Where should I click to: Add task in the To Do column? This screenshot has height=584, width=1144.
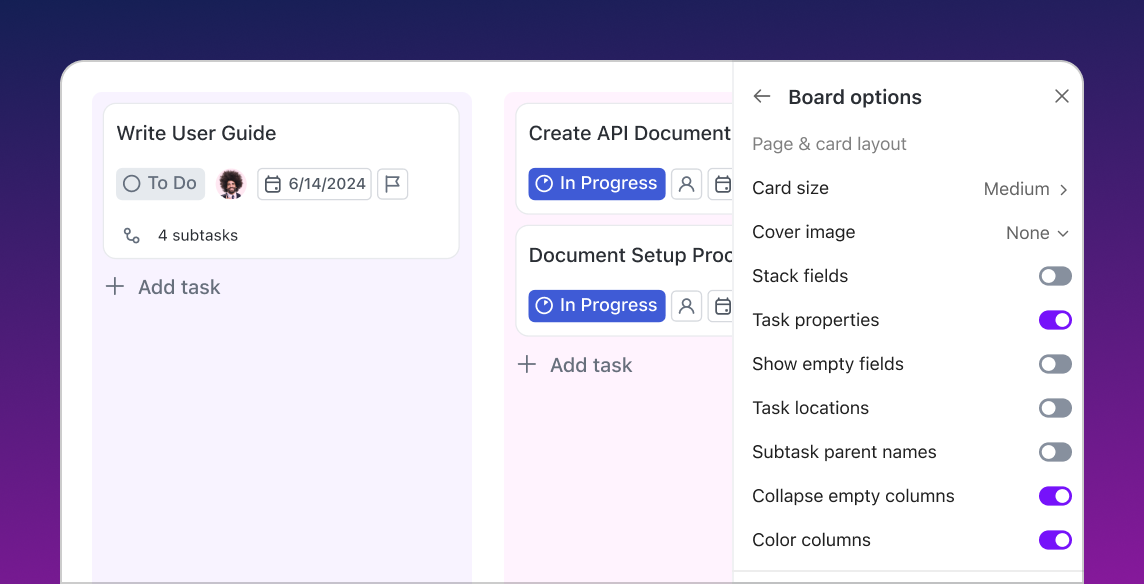coord(163,287)
